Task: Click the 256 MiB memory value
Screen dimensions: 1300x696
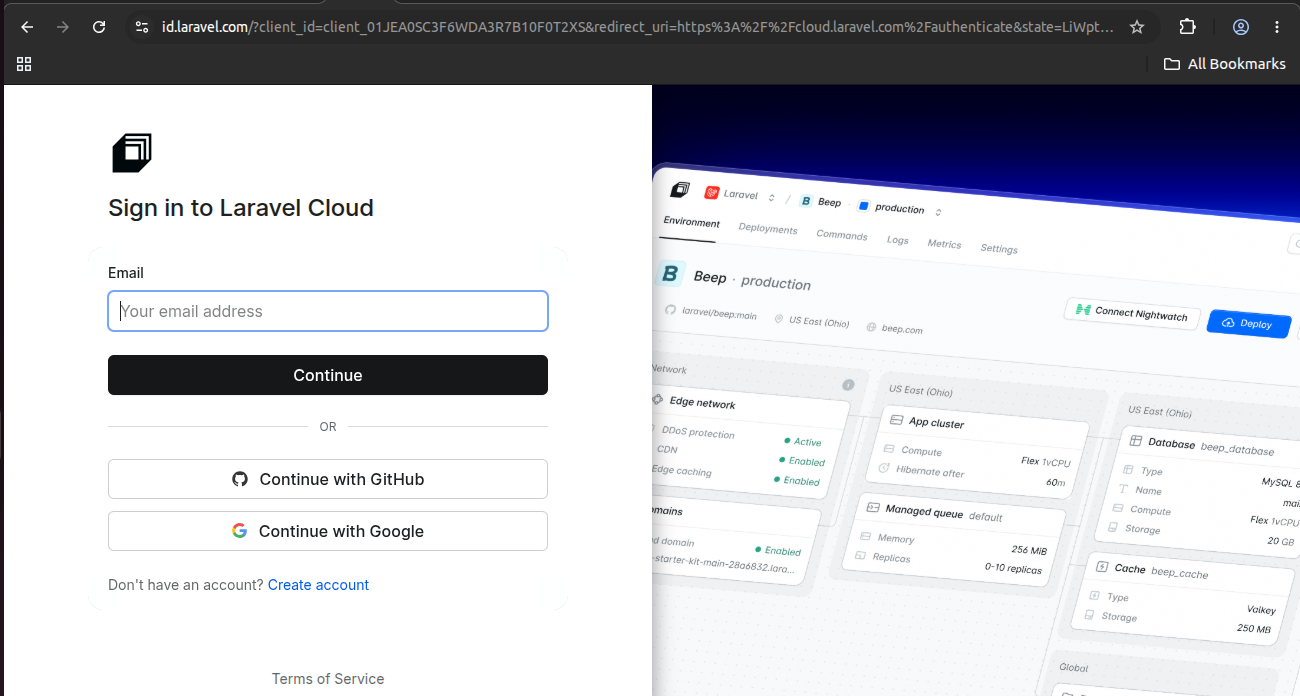Action: [1028, 551]
